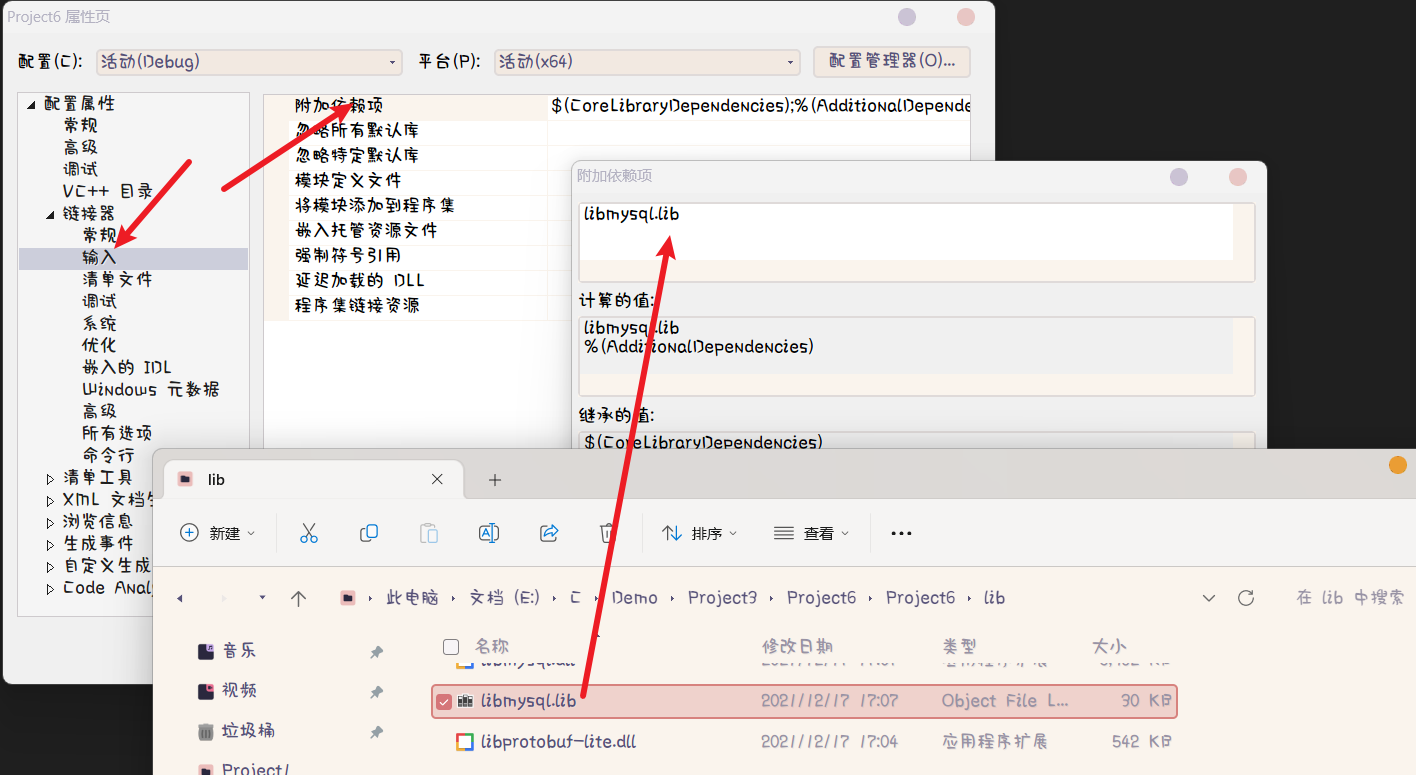Click the Rename icon in Explorer toolbar
Image resolution: width=1416 pixels, height=775 pixels.
coord(489,533)
